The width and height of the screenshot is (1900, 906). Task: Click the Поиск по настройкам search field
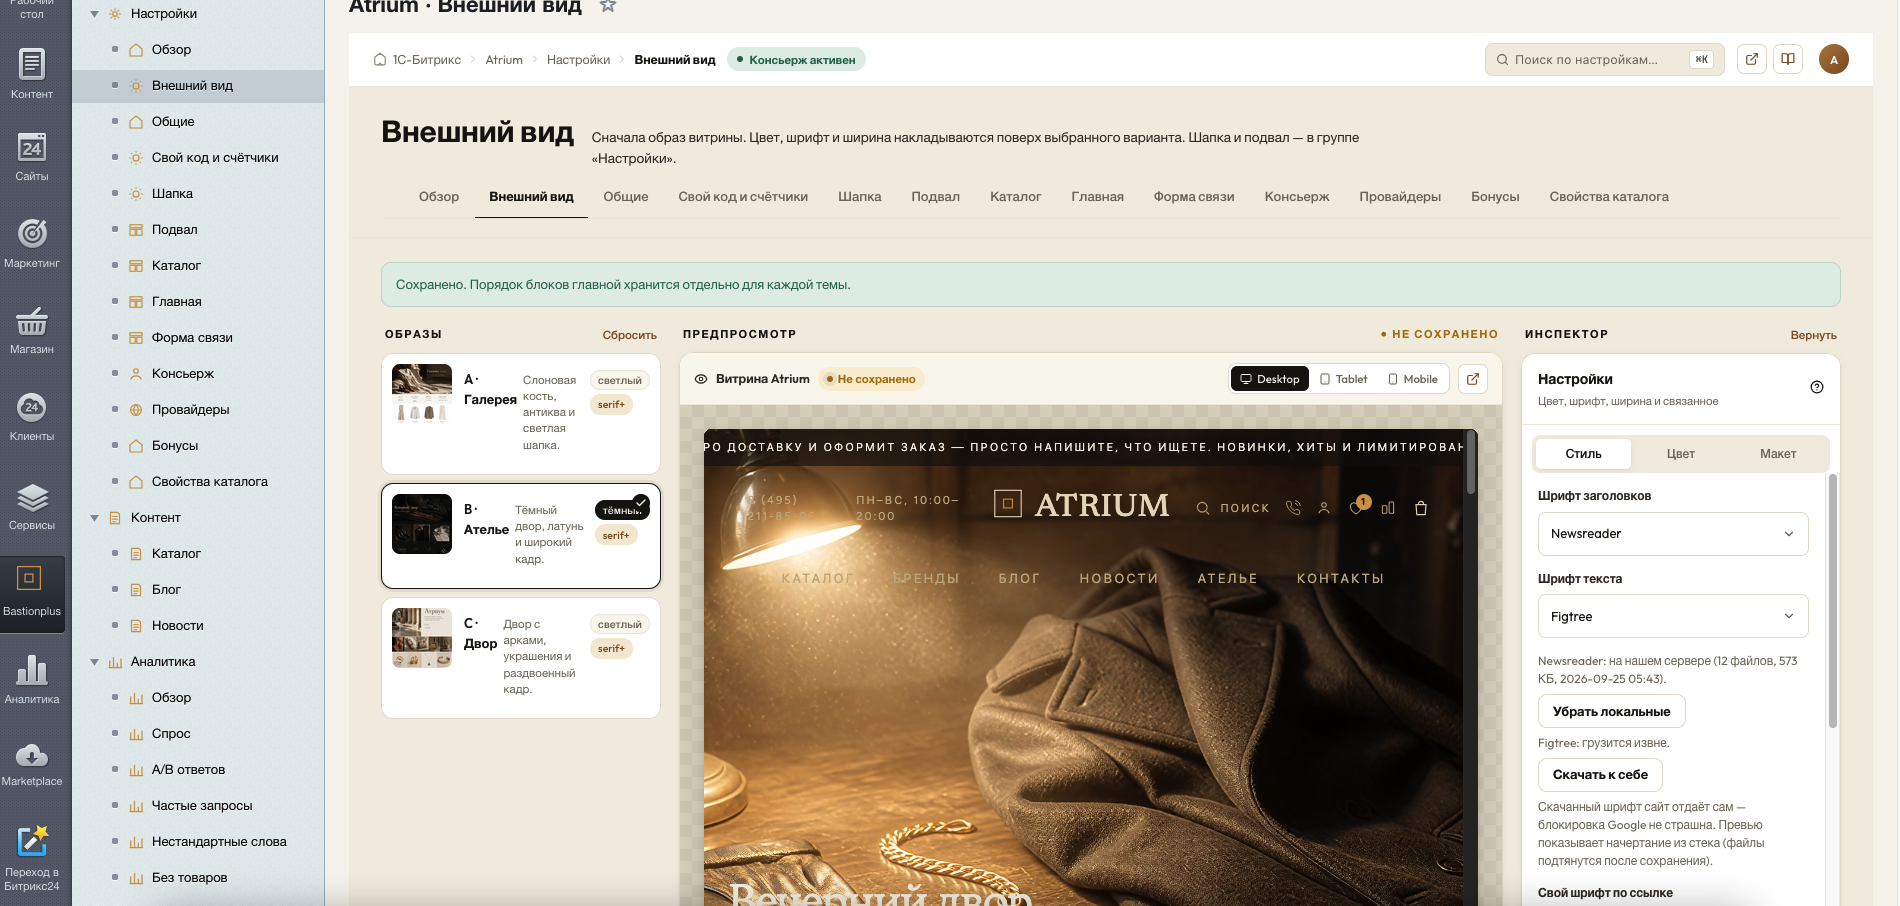click(x=1604, y=59)
